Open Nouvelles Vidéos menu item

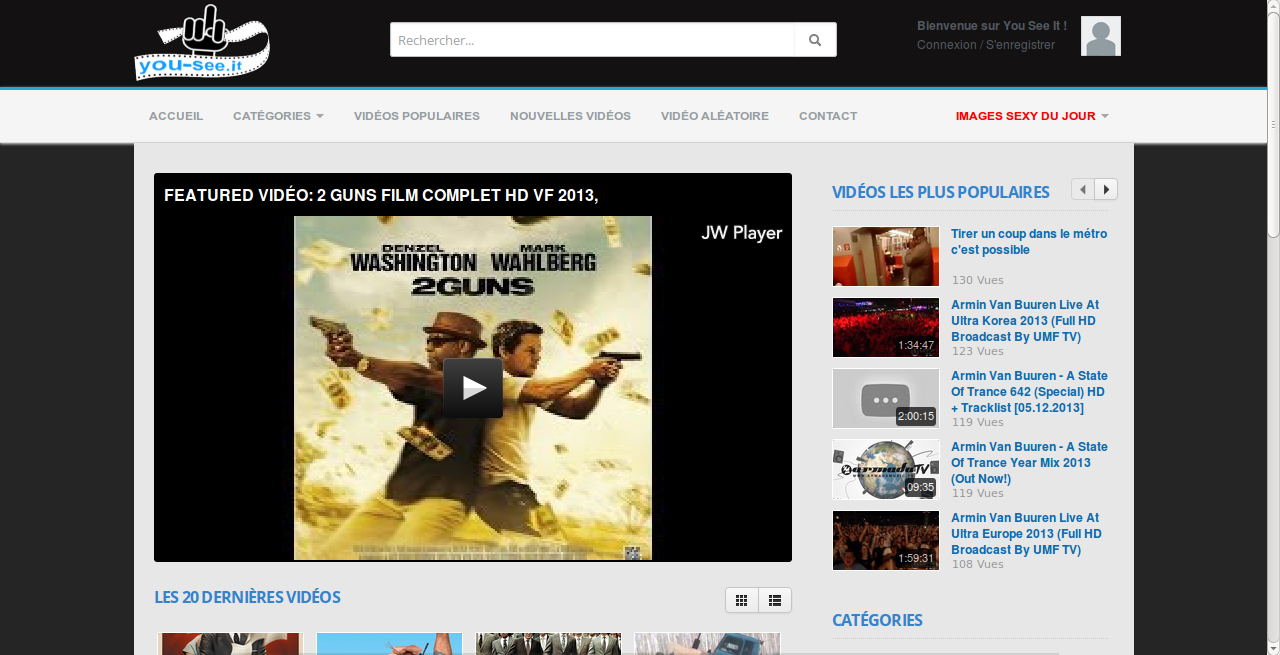[570, 116]
